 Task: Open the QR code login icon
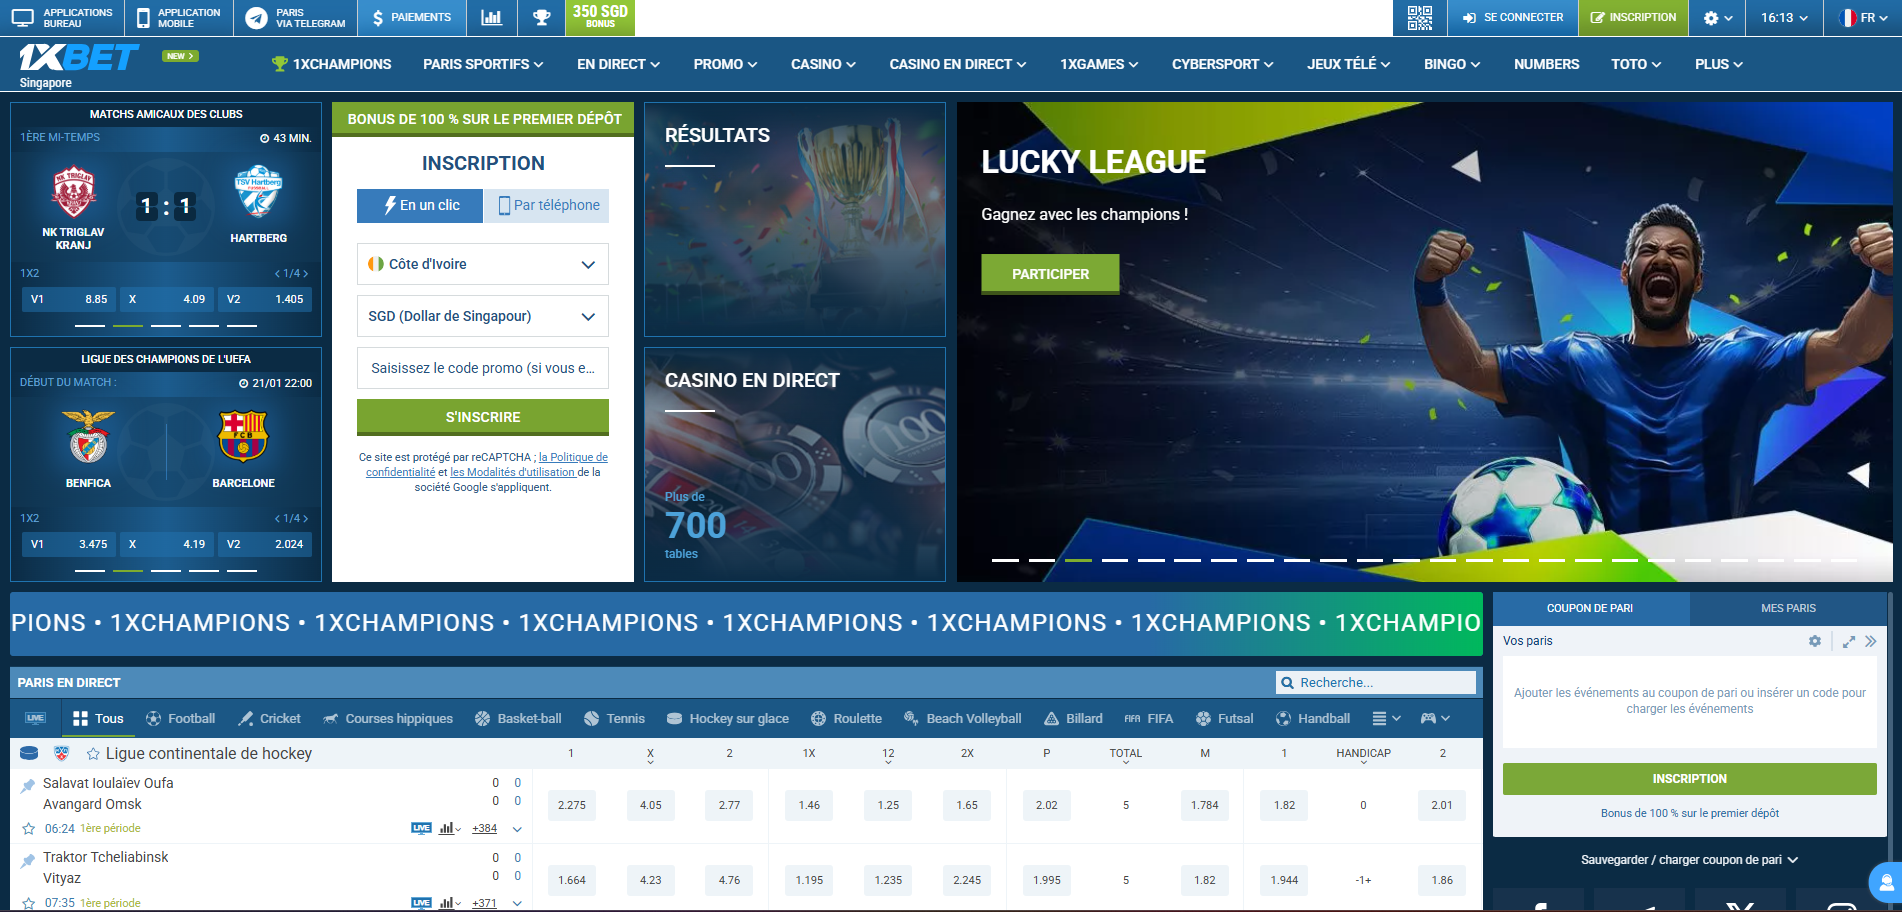[x=1419, y=18]
